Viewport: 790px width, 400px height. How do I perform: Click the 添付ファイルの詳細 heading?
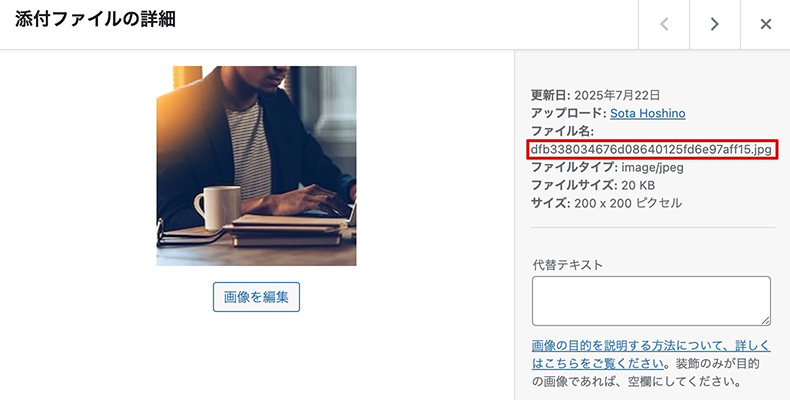(95, 20)
